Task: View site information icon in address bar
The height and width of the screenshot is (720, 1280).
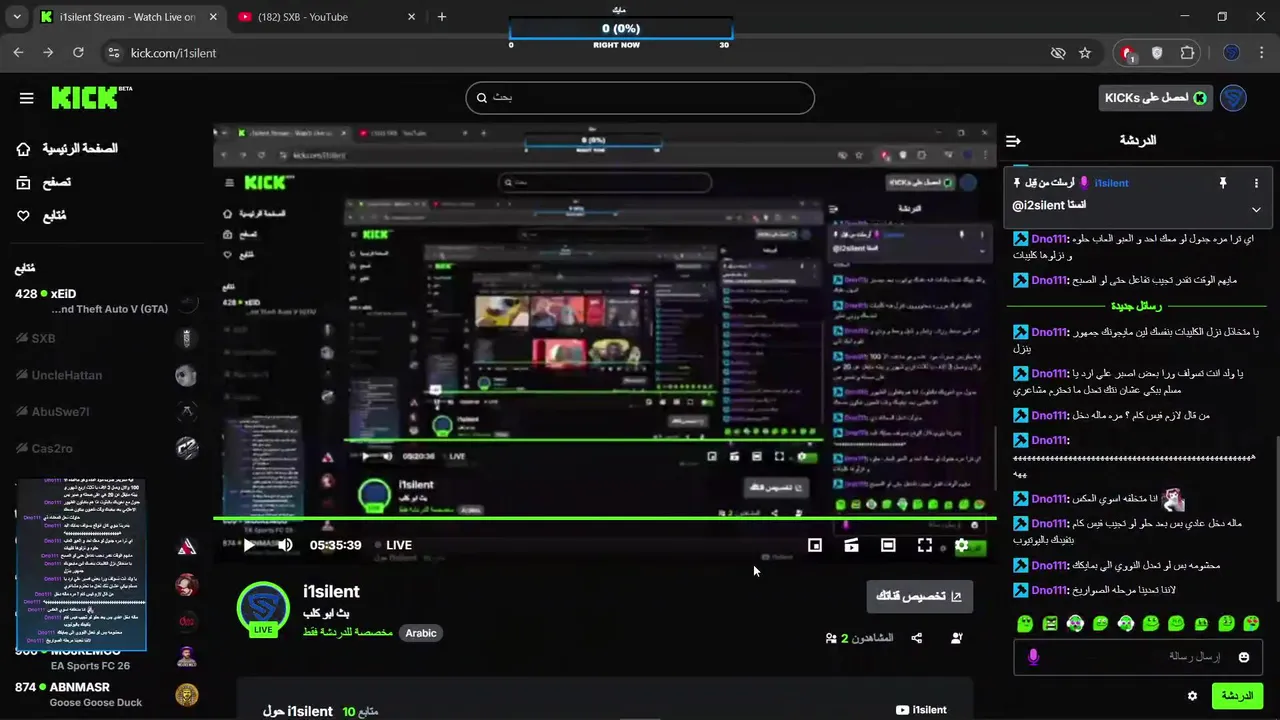Action: (113, 53)
